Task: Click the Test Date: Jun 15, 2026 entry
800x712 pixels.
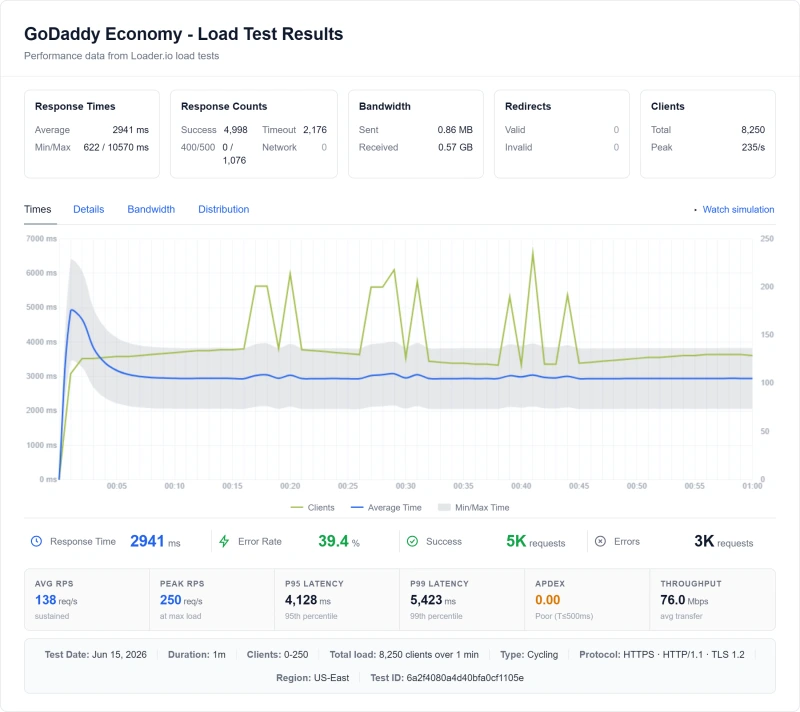Action: tap(95, 654)
